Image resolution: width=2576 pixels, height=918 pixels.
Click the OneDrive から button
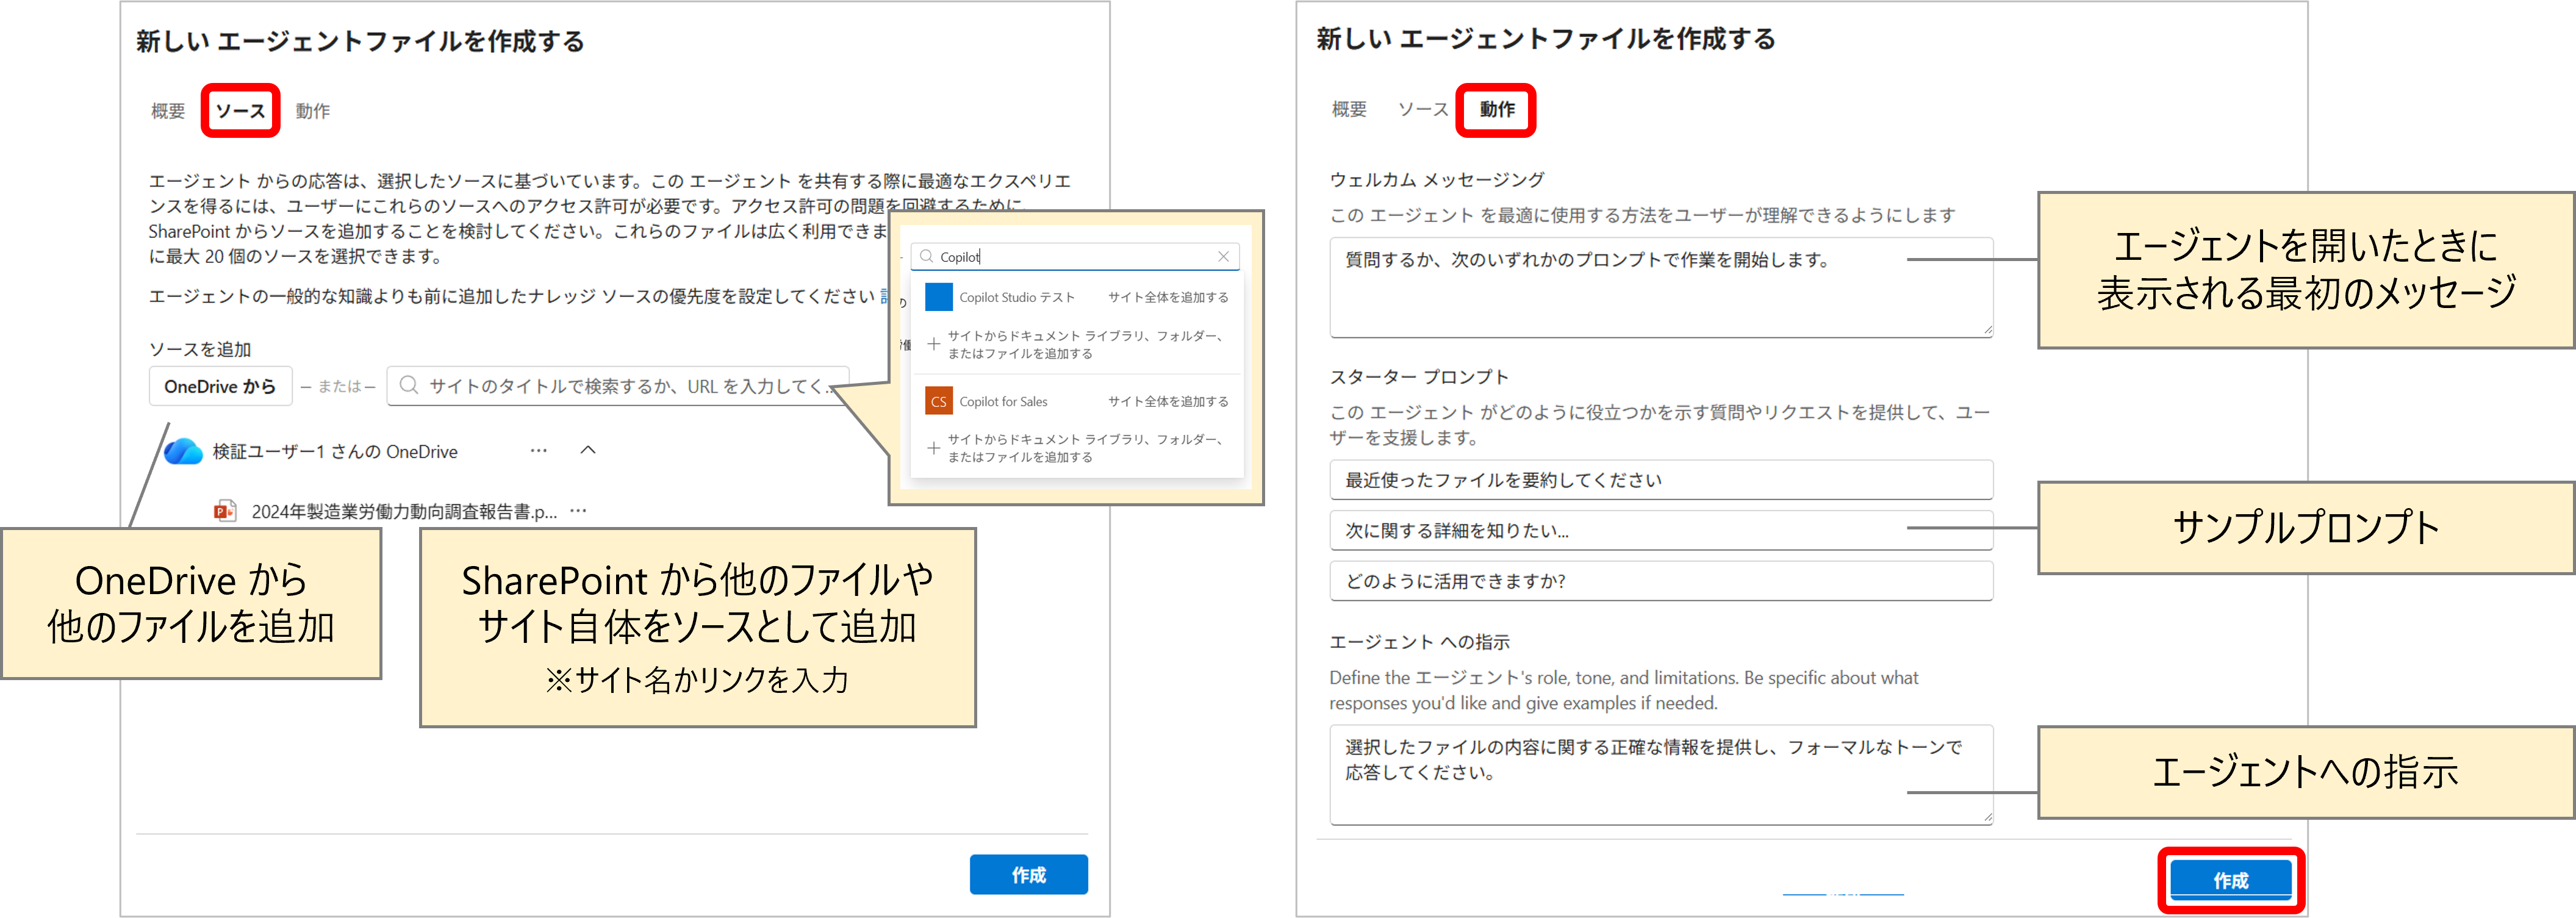(x=220, y=386)
